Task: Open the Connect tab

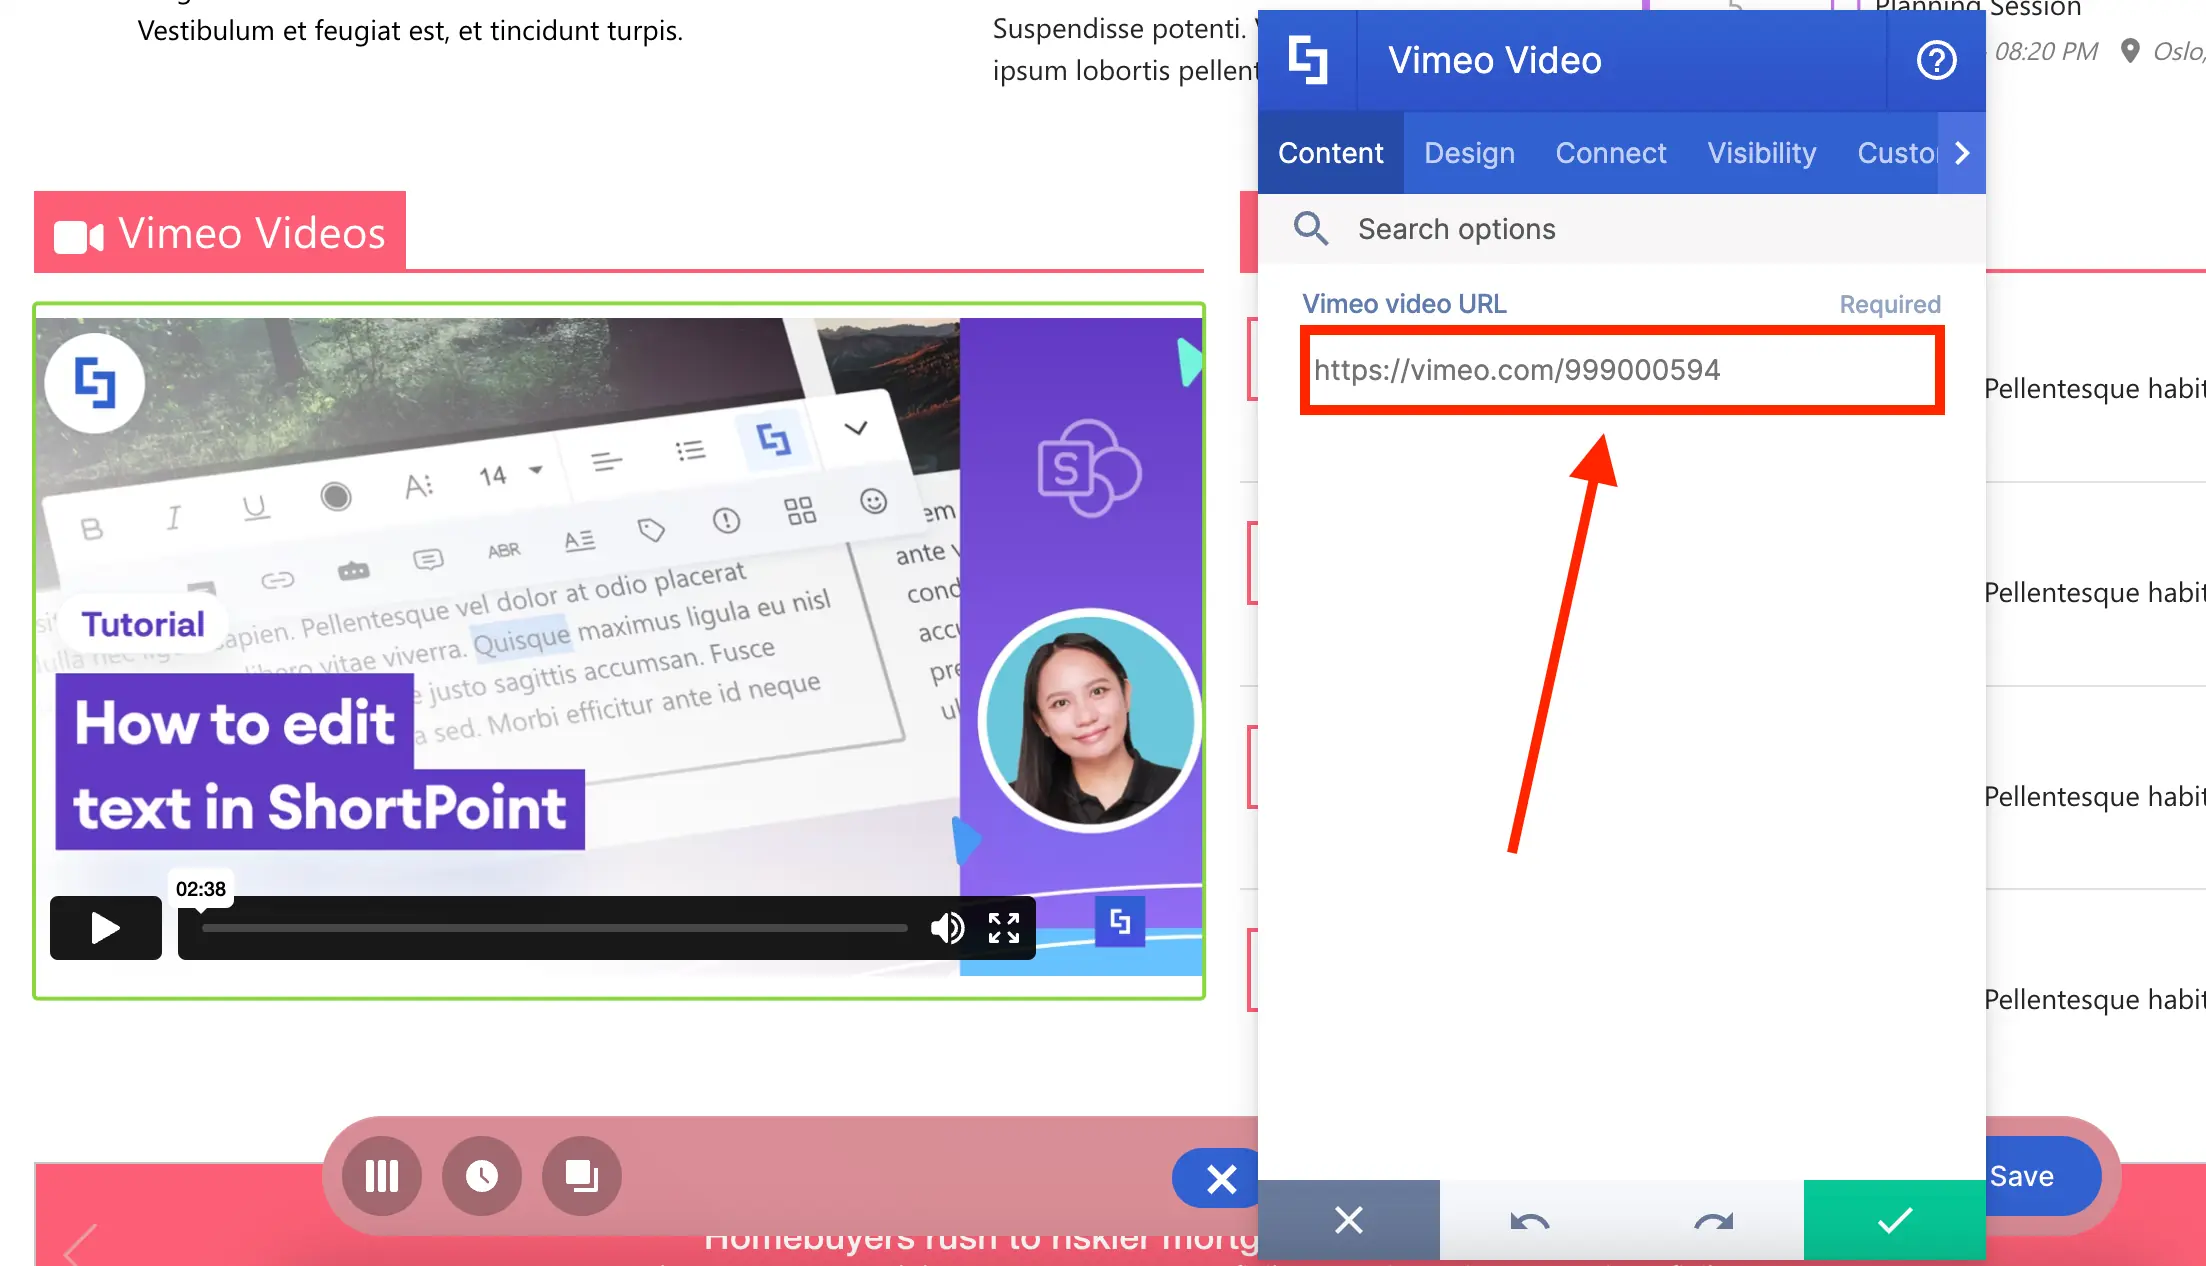Action: click(1610, 153)
